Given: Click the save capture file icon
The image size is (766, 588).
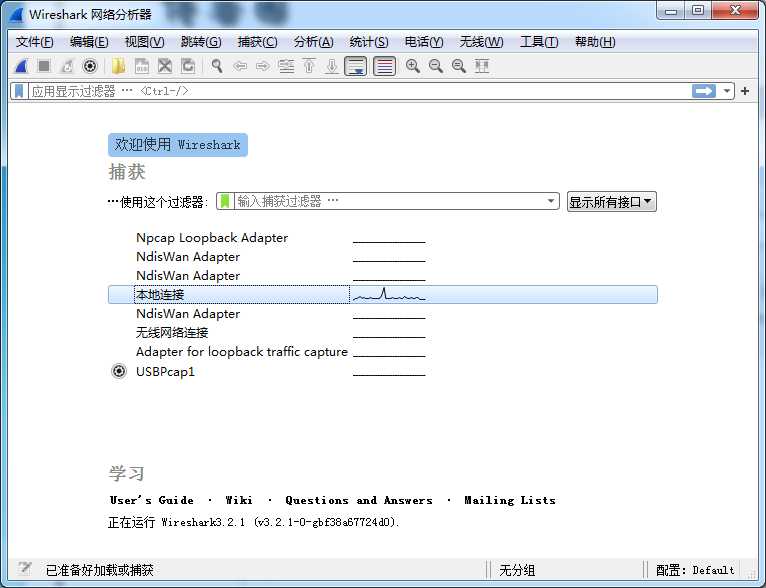Looking at the screenshot, I should (142, 66).
